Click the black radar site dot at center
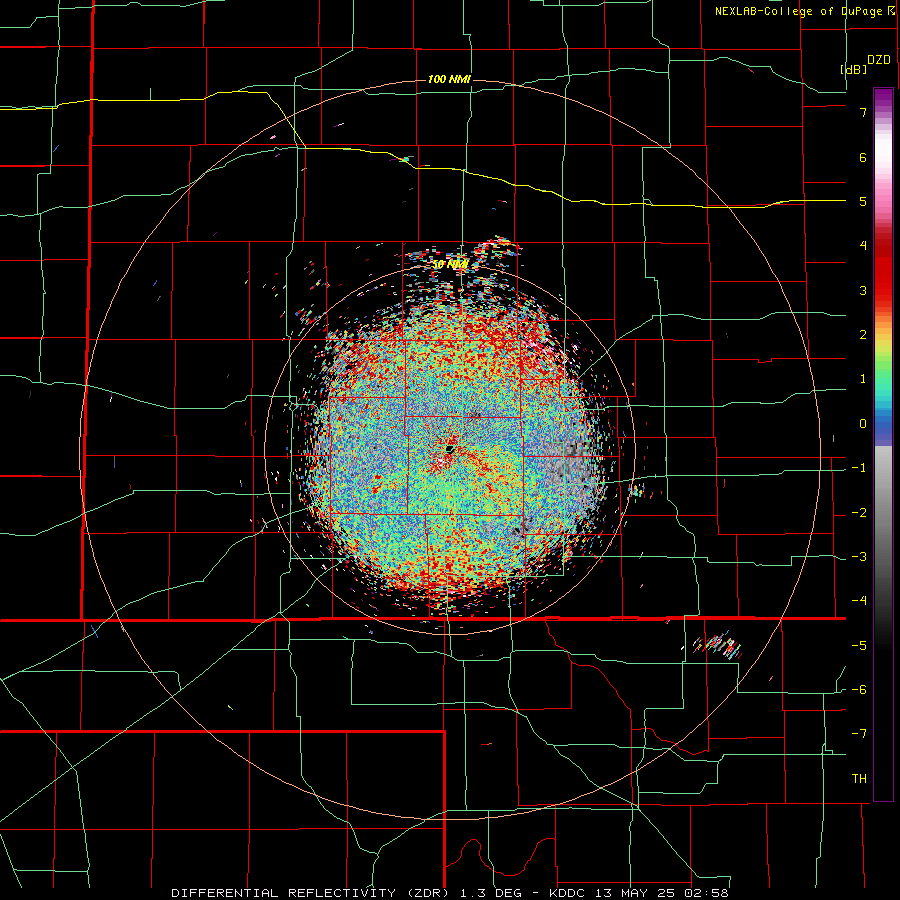This screenshot has width=900, height=900. (450, 449)
